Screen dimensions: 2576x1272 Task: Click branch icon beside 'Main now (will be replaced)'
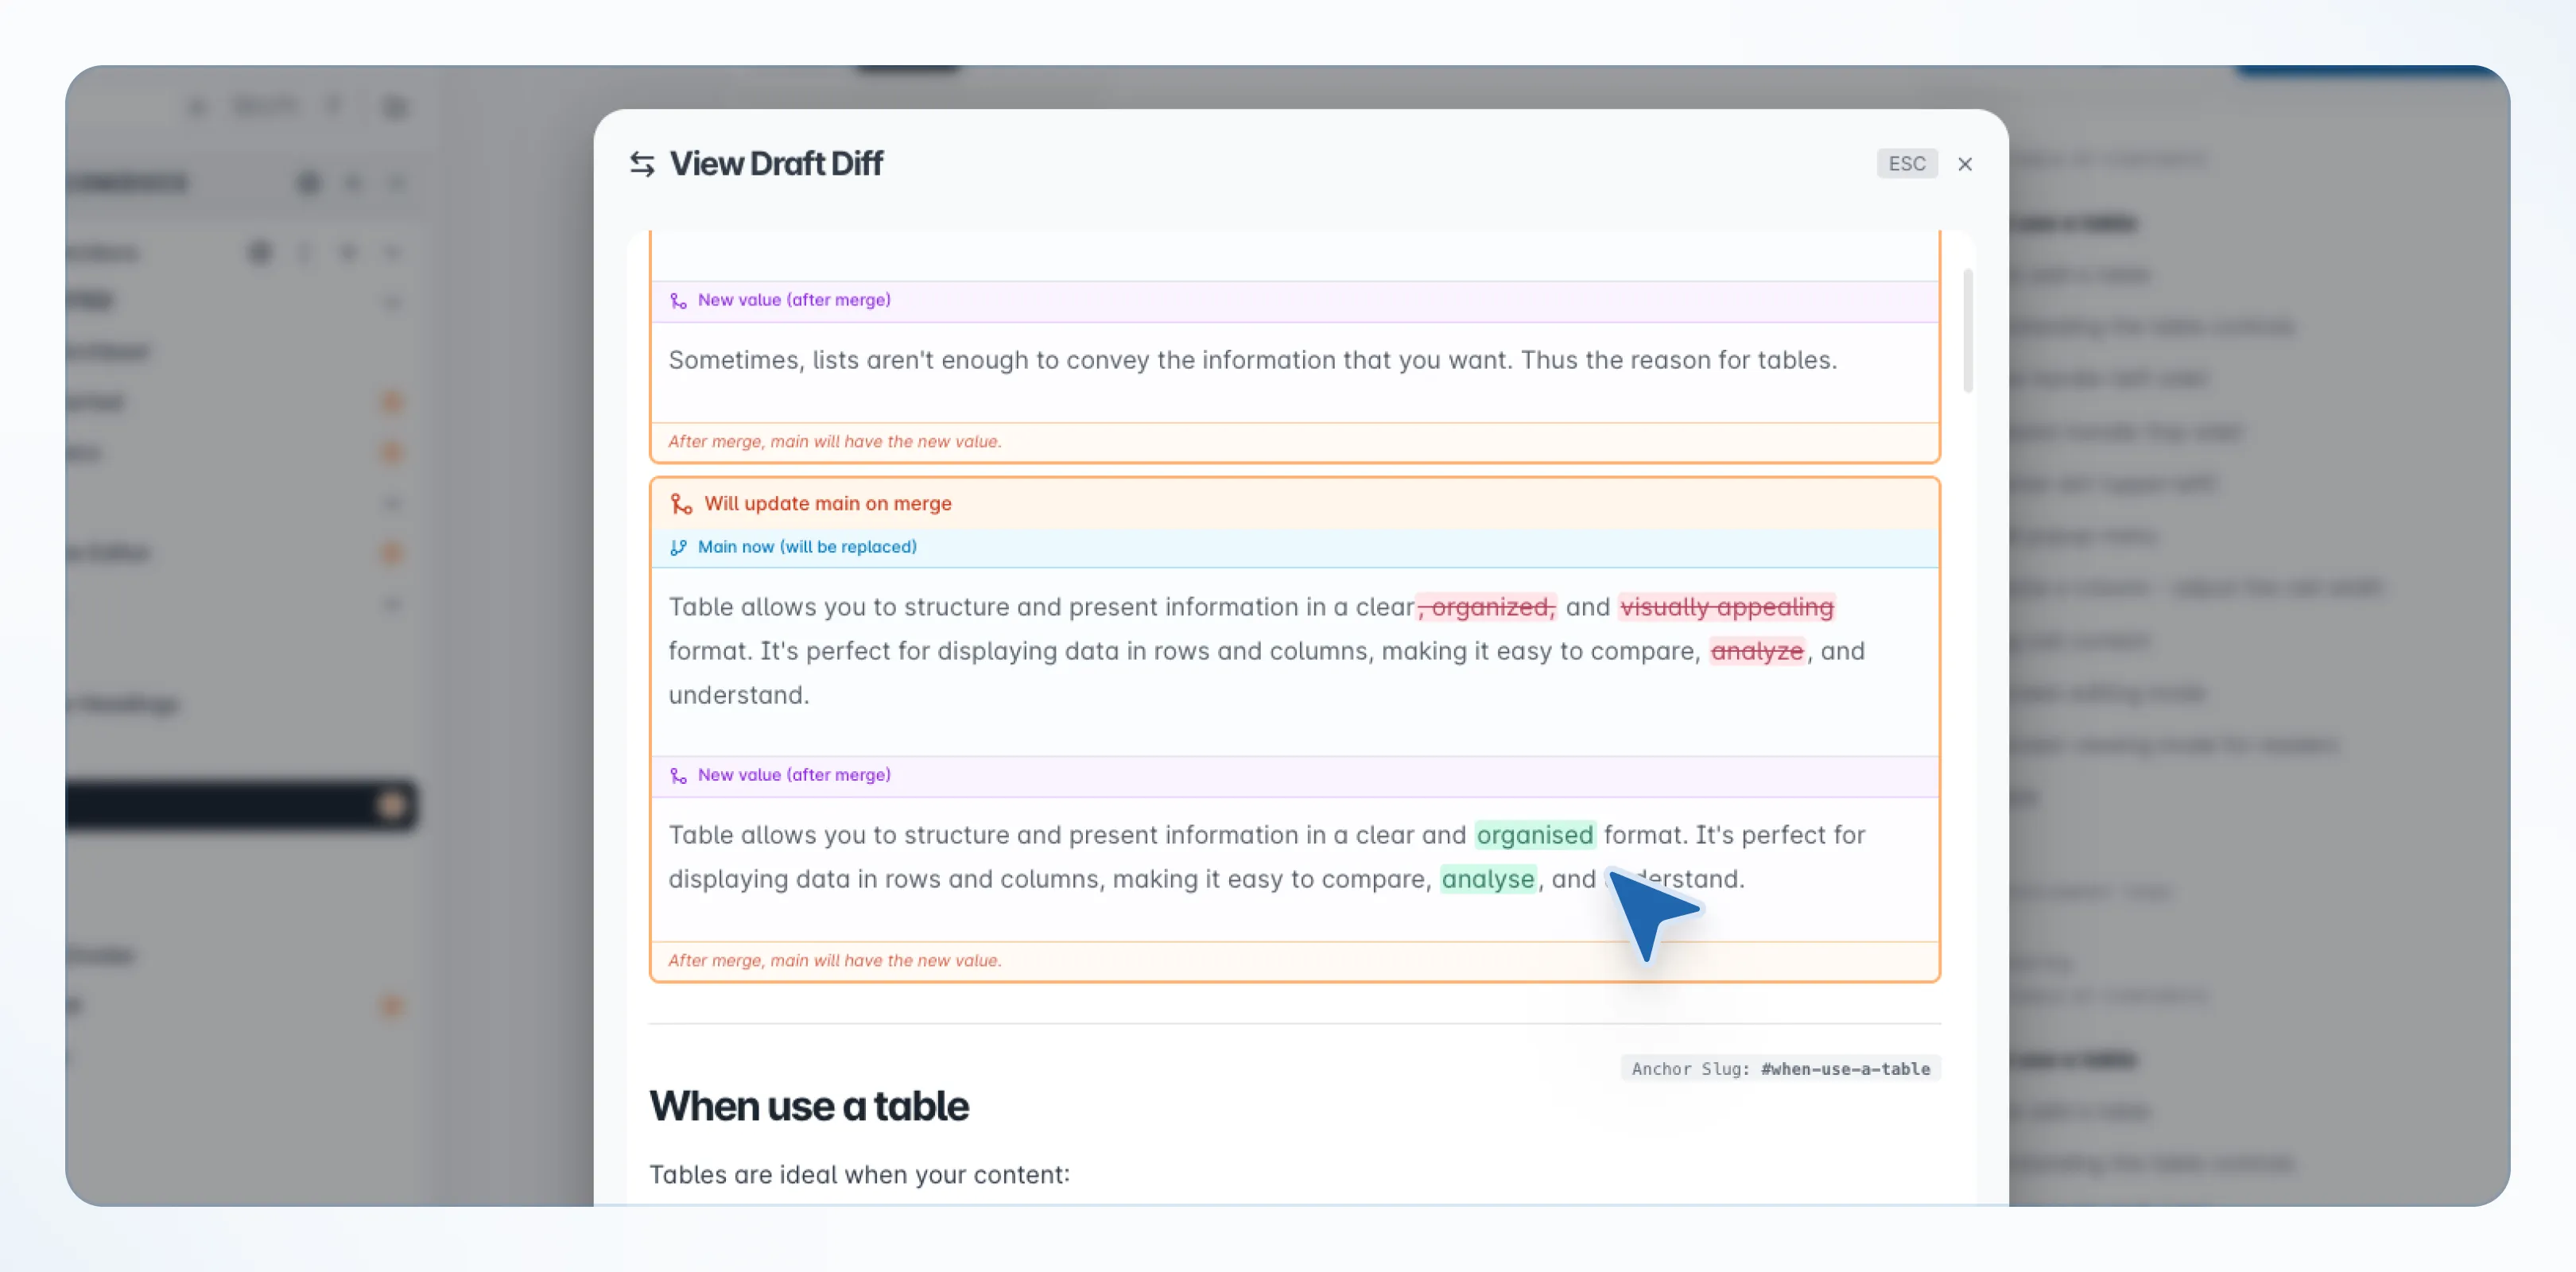tap(678, 547)
